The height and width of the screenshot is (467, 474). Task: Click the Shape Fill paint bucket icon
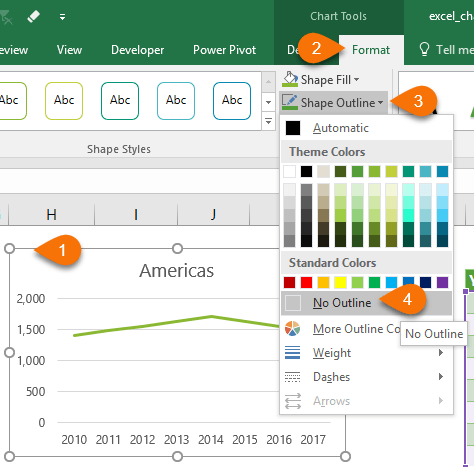coord(290,79)
